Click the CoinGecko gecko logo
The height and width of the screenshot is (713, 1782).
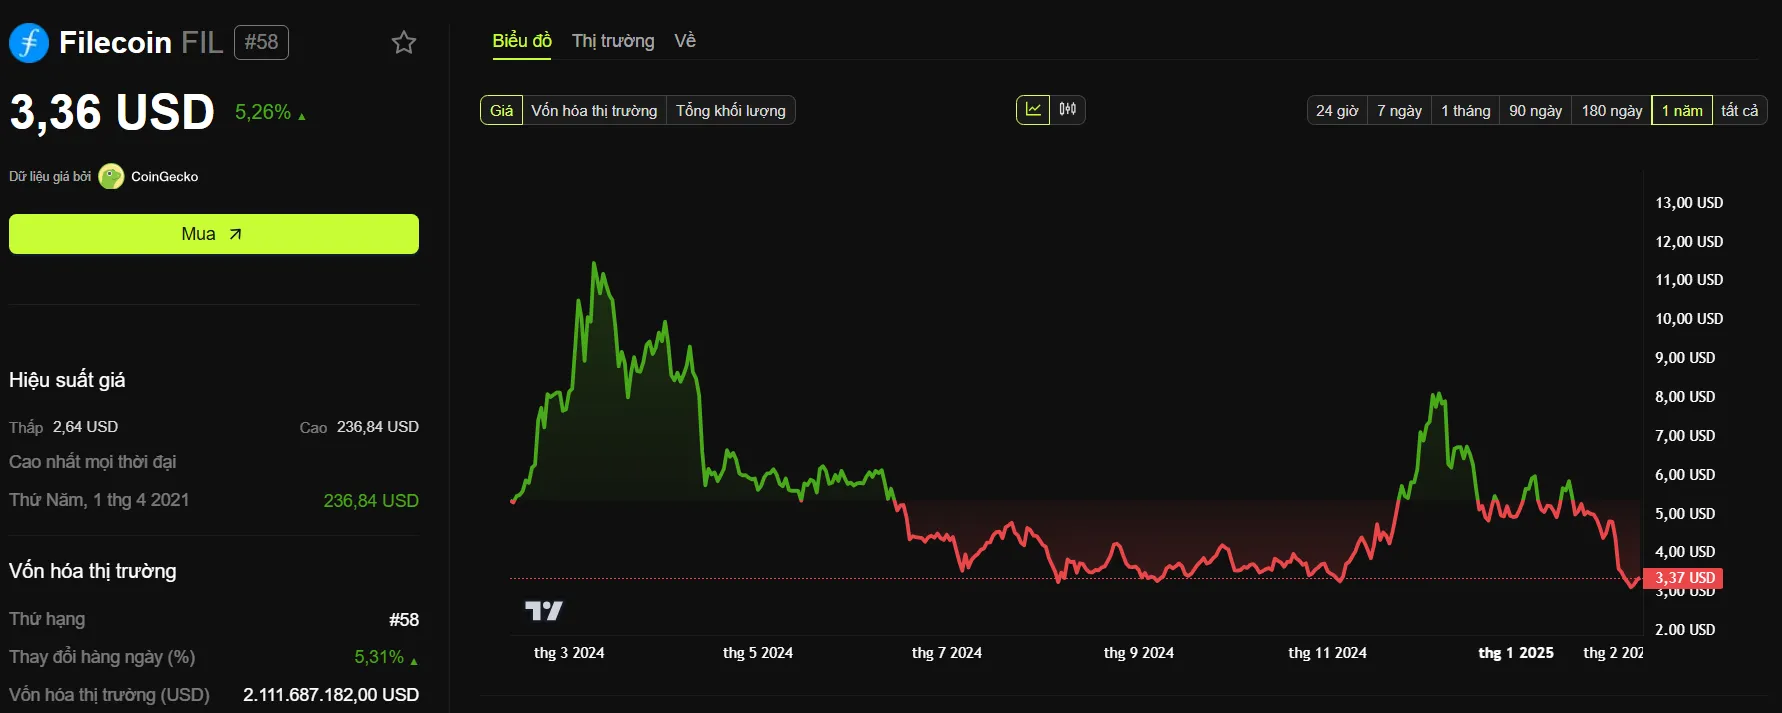click(111, 177)
